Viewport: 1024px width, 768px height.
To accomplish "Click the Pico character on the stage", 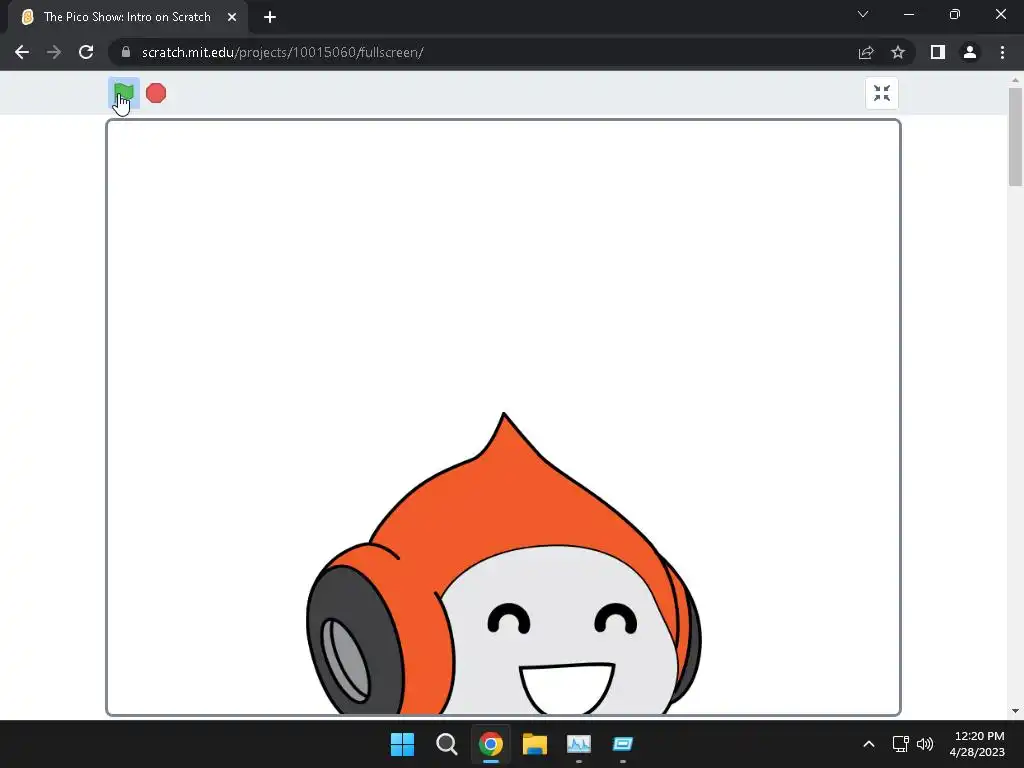I will 504,563.
